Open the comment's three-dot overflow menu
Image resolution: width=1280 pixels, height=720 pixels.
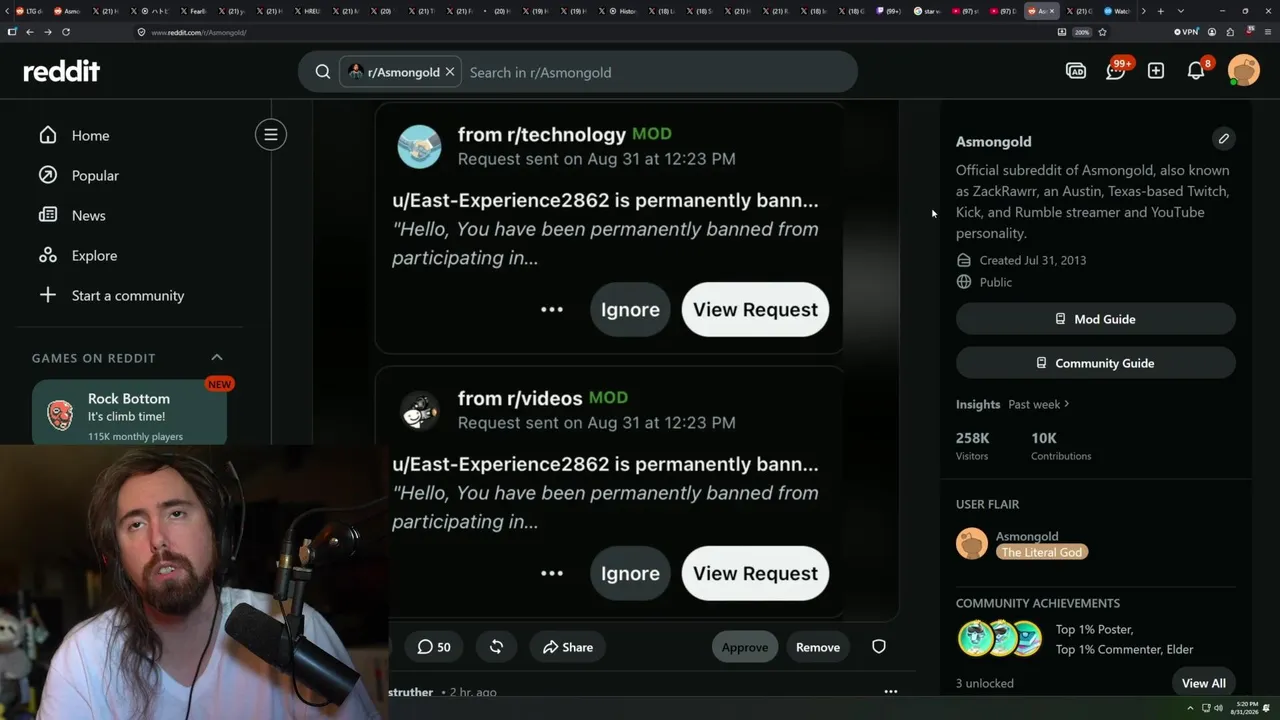[x=891, y=691]
